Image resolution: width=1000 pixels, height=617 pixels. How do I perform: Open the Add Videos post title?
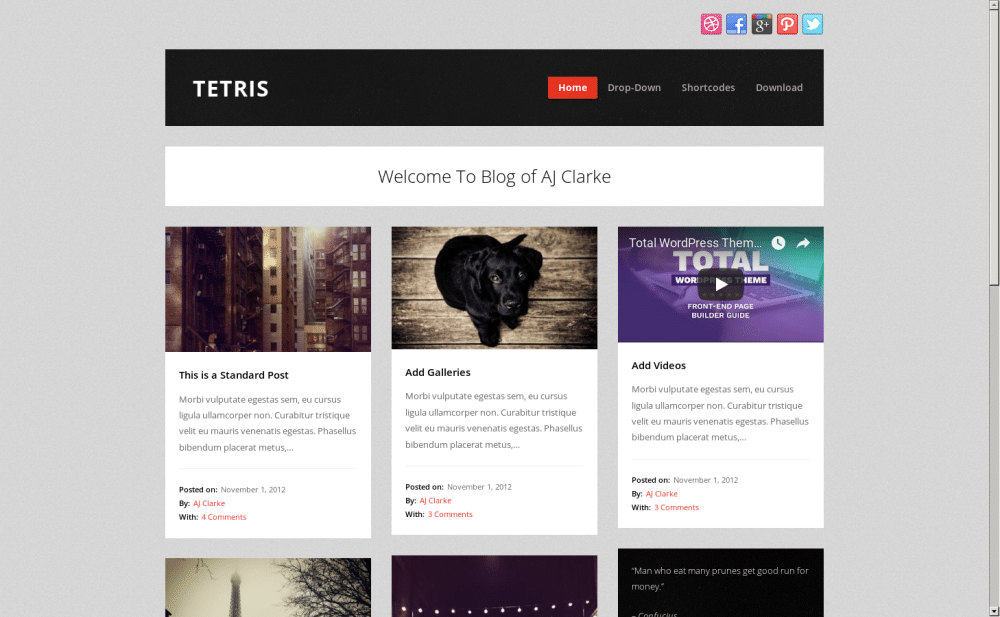tap(659, 366)
